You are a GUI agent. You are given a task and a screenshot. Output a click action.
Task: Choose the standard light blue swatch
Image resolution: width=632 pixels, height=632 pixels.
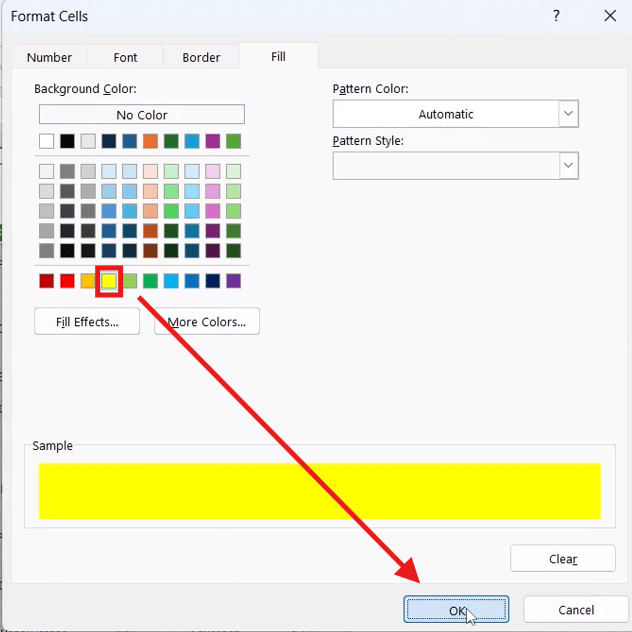click(x=171, y=281)
